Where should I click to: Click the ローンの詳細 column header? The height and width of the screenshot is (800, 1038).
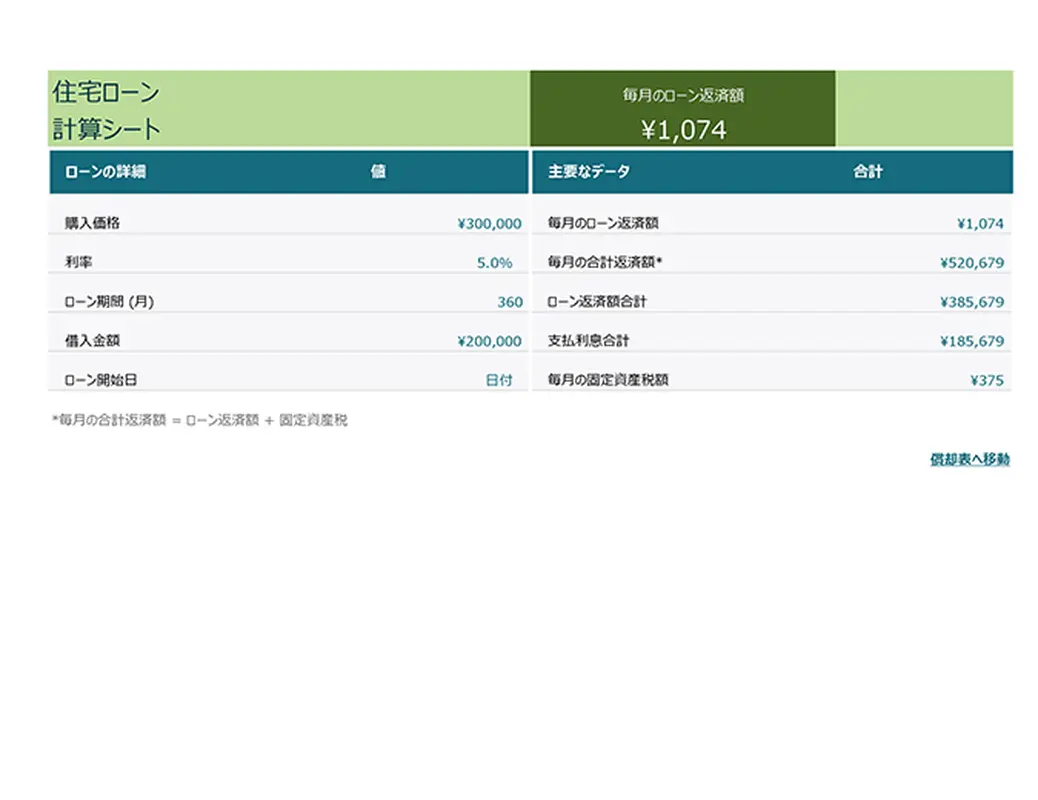click(105, 172)
